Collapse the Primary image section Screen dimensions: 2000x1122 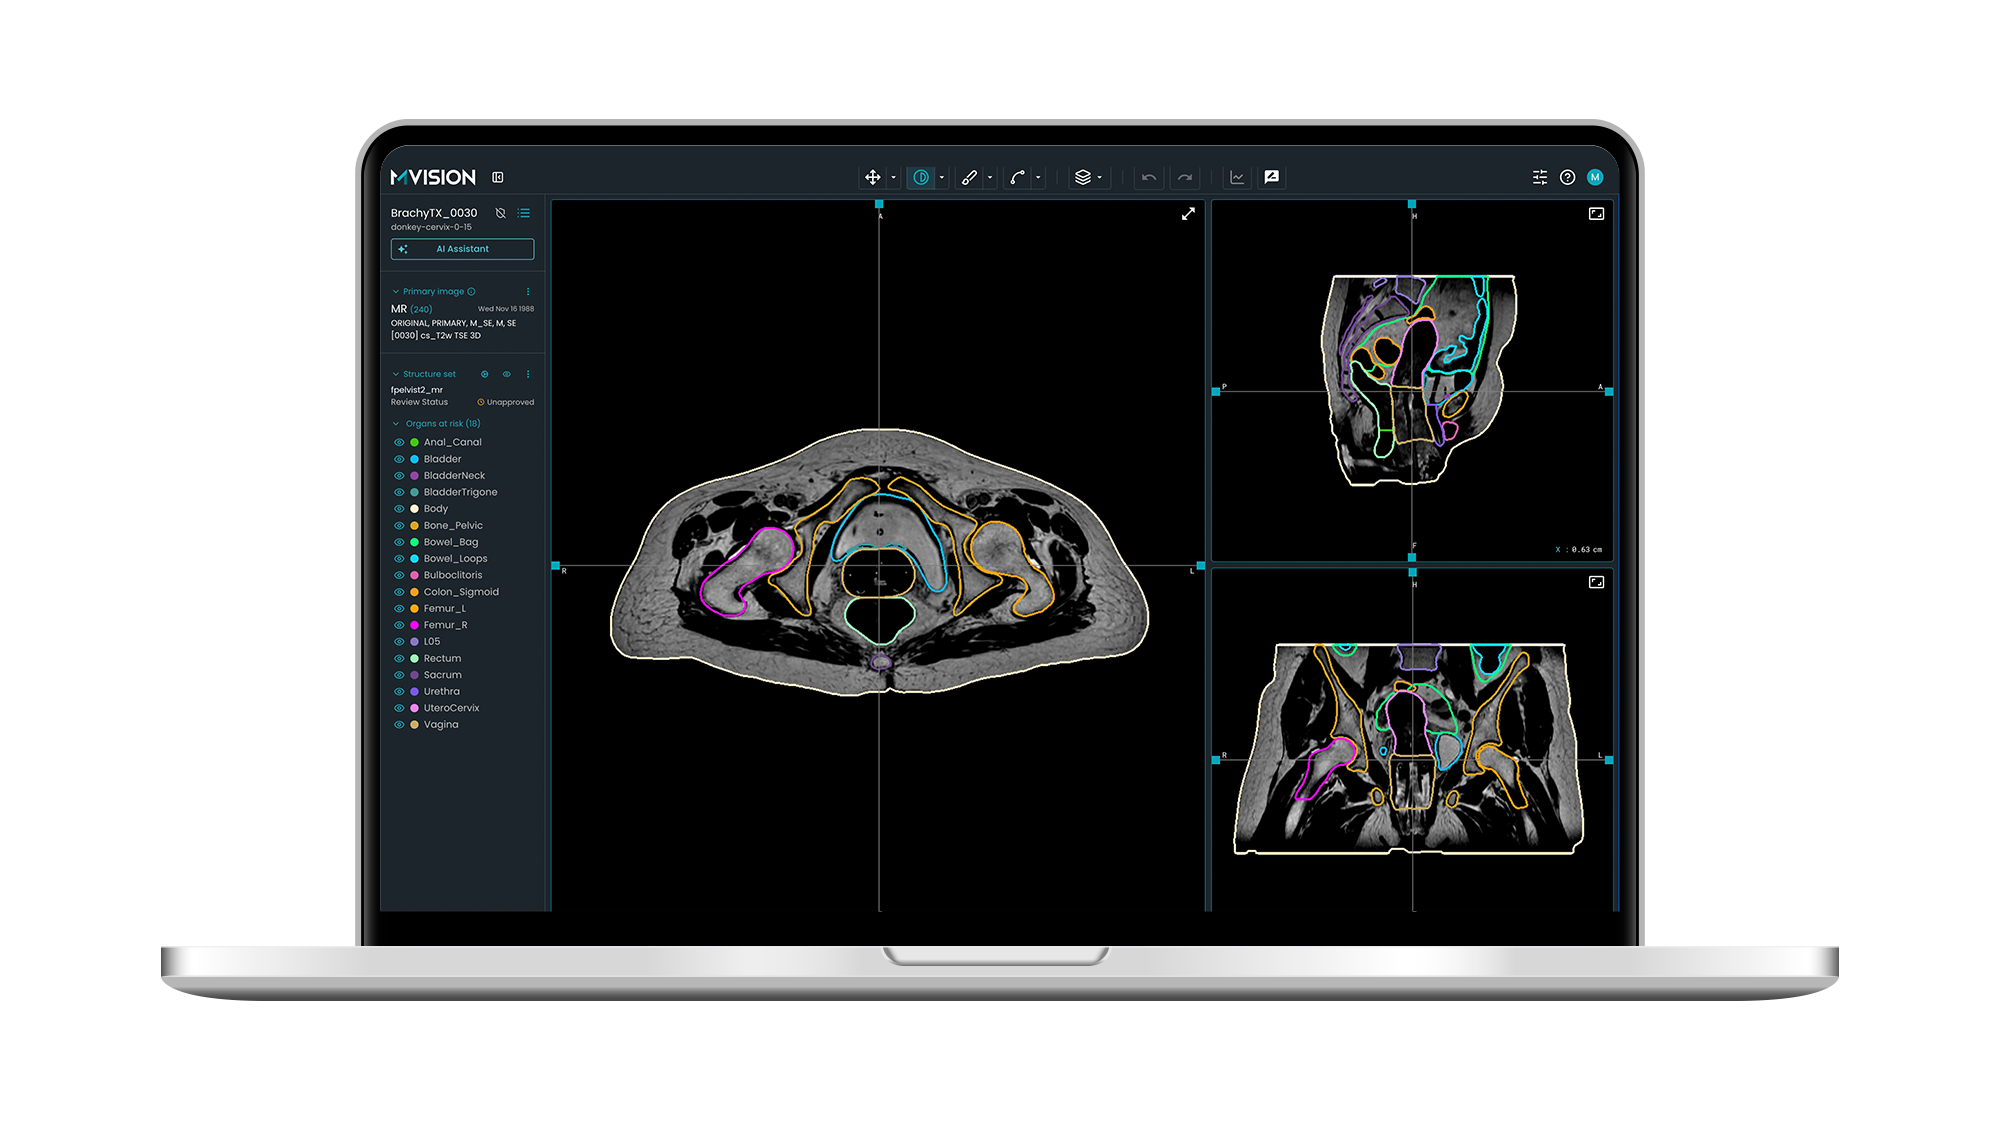coord(396,292)
